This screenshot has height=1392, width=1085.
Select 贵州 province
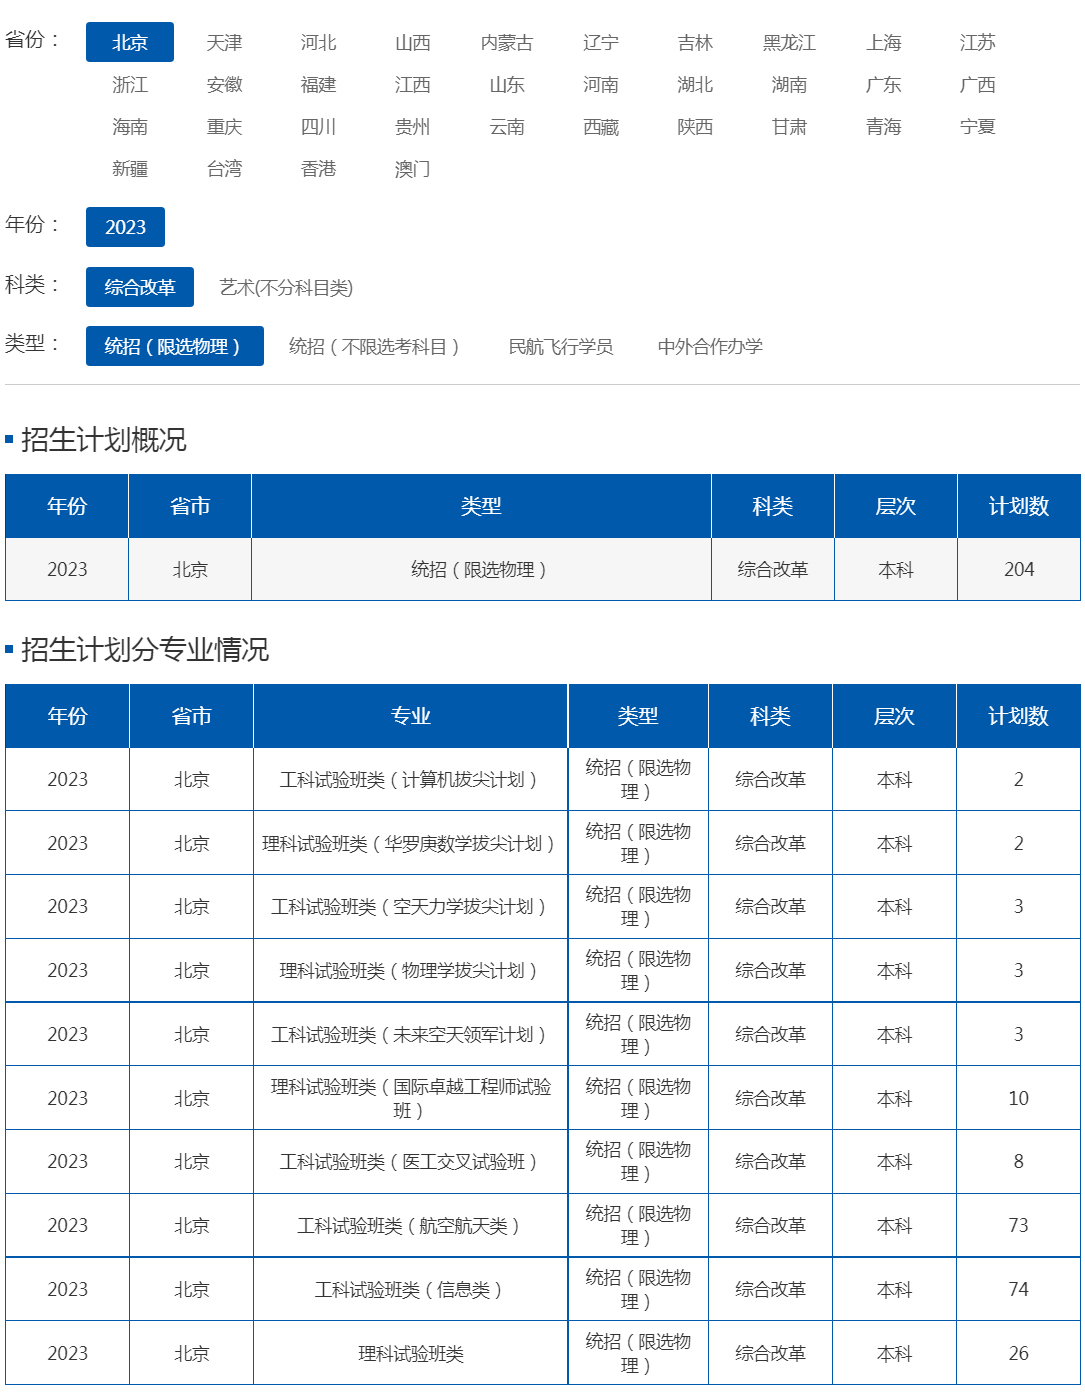(x=412, y=126)
